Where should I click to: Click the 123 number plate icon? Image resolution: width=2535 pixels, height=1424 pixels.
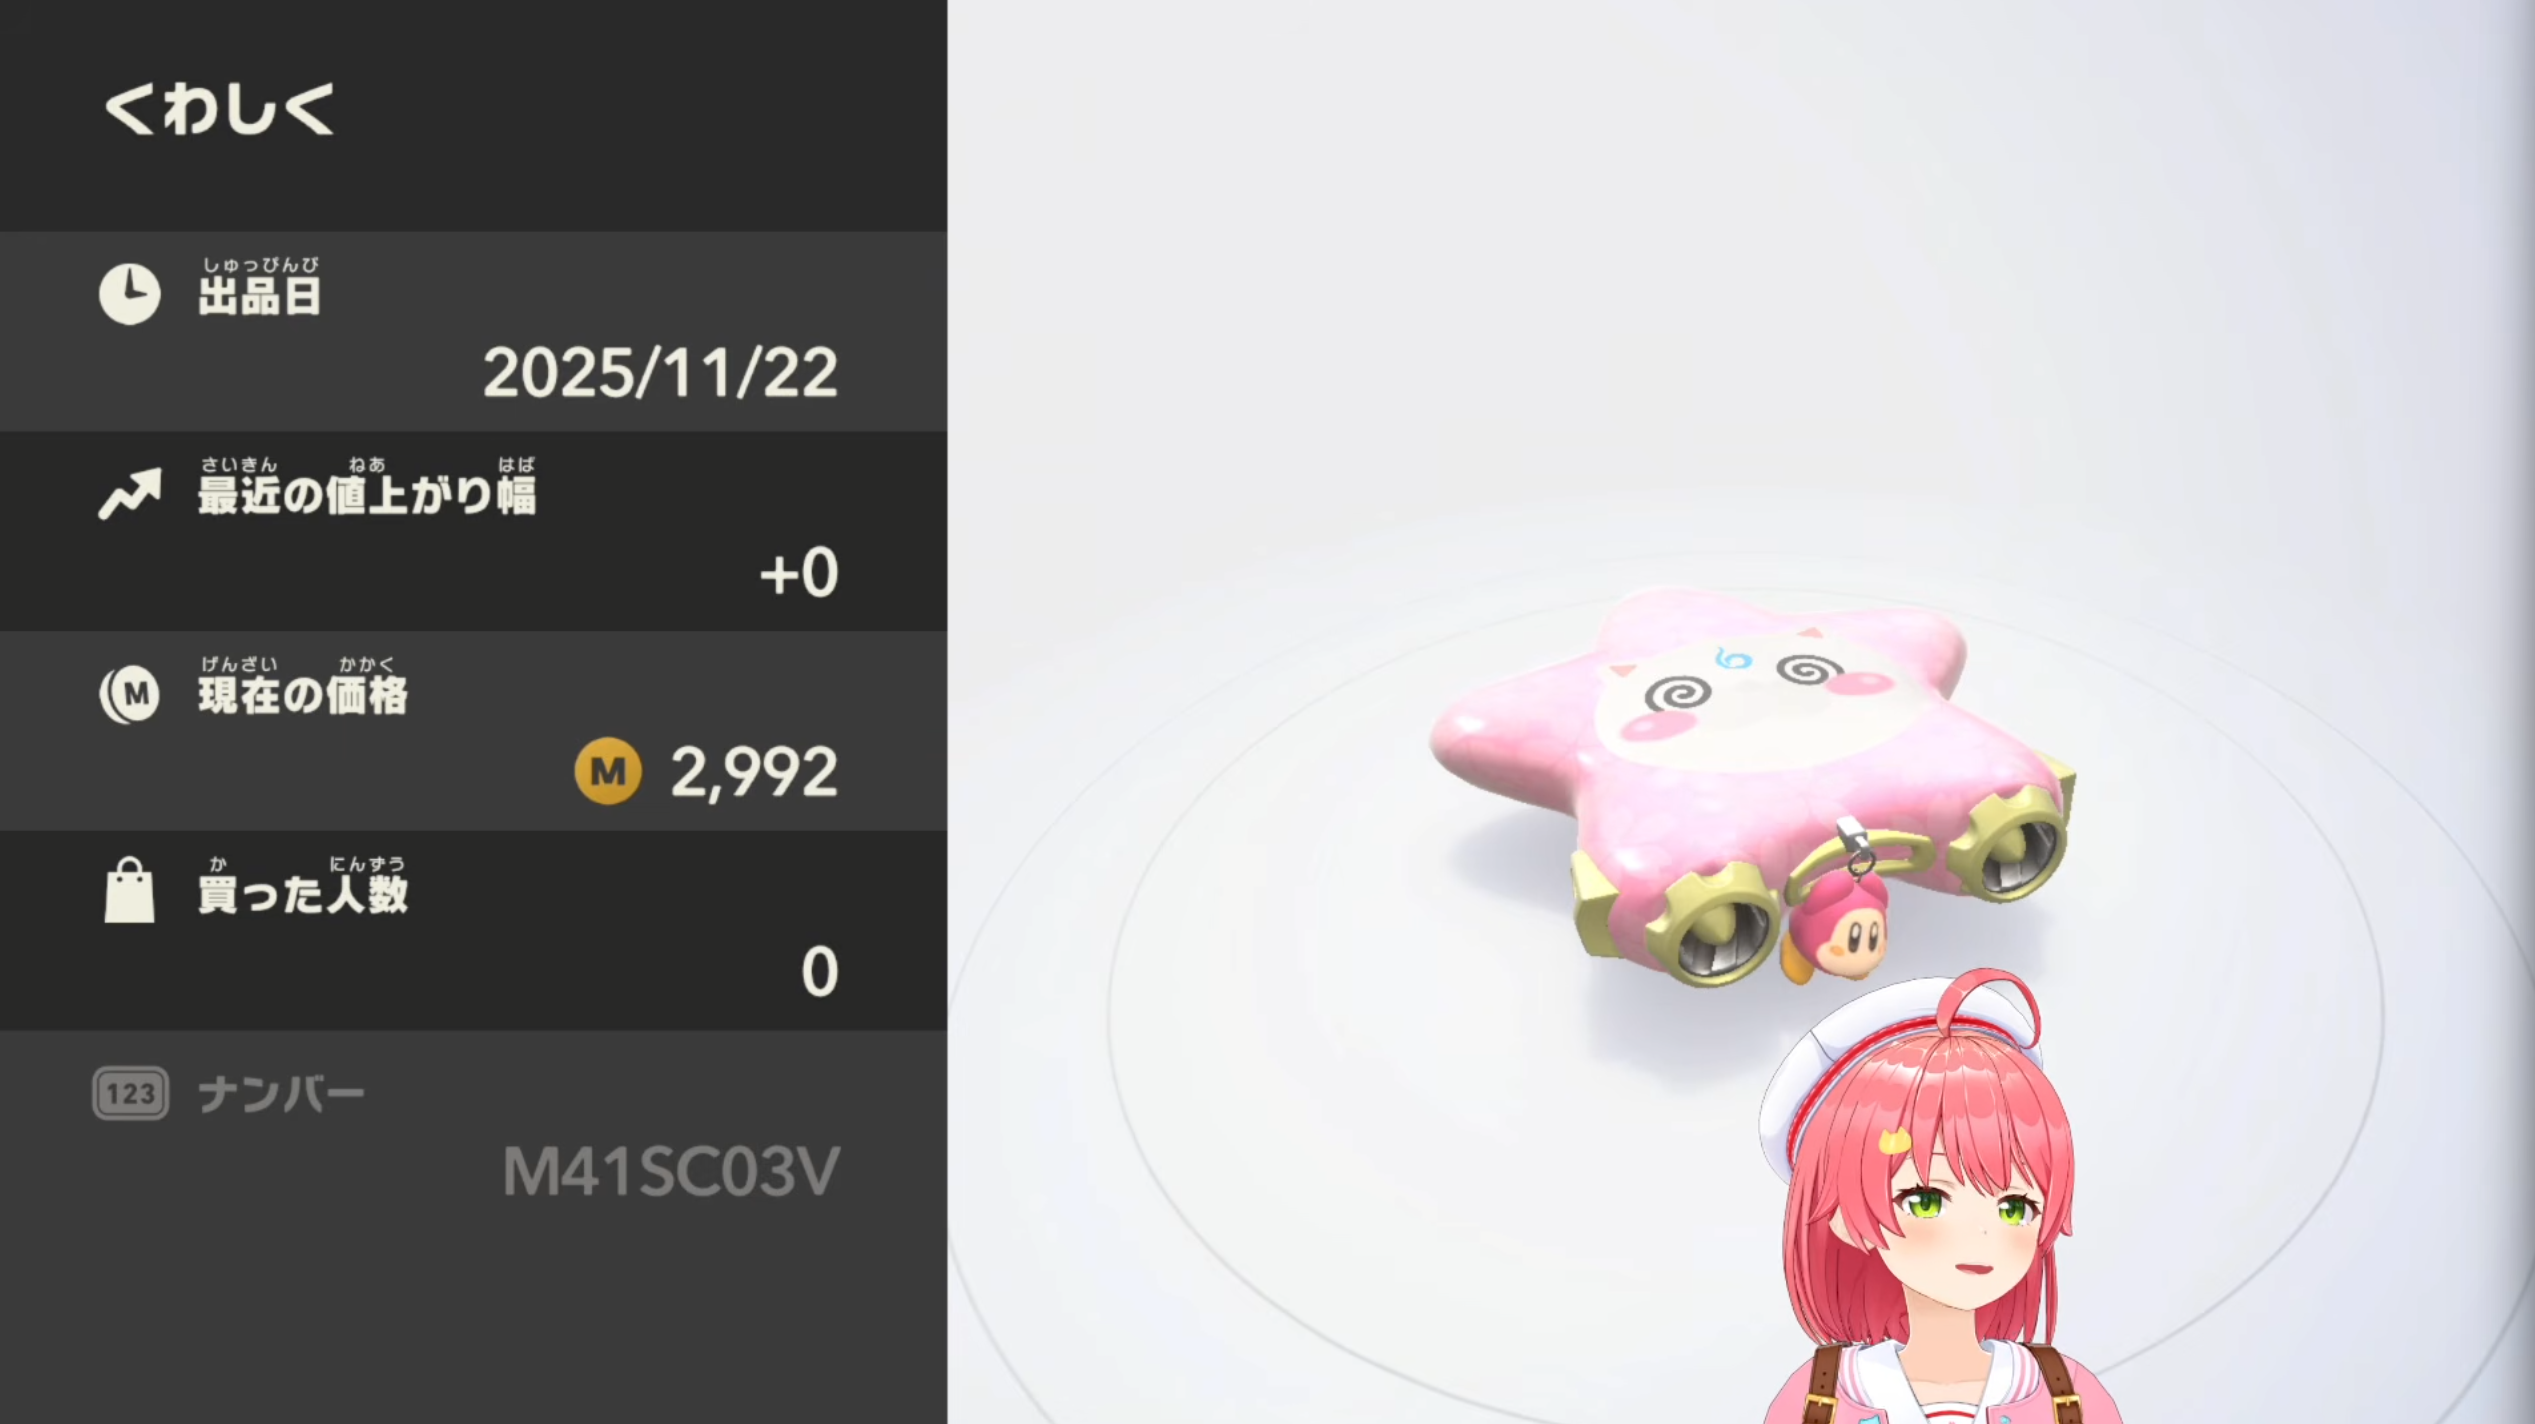tap(130, 1093)
